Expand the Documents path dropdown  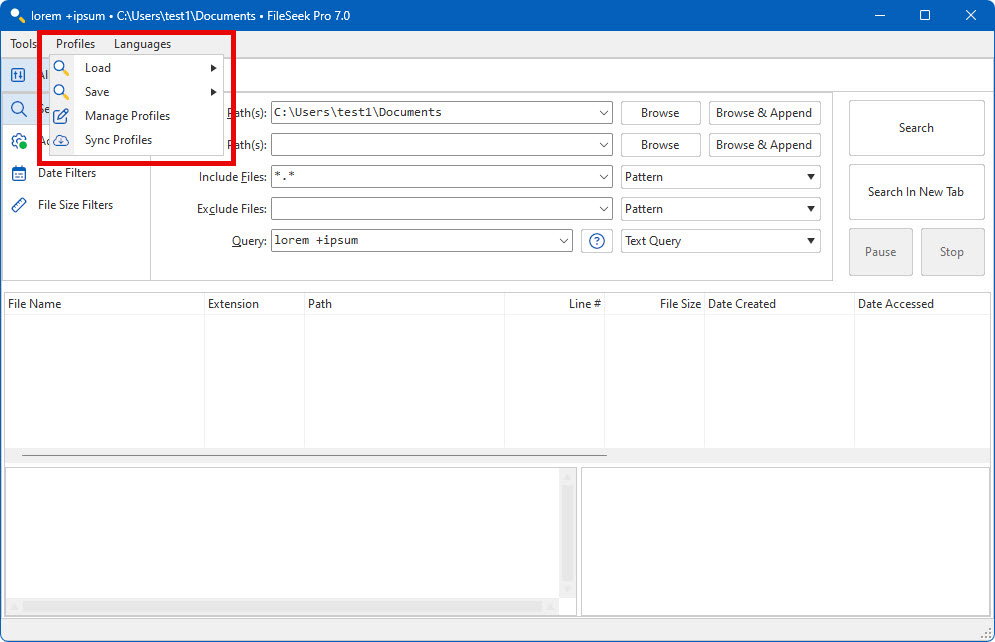603,113
